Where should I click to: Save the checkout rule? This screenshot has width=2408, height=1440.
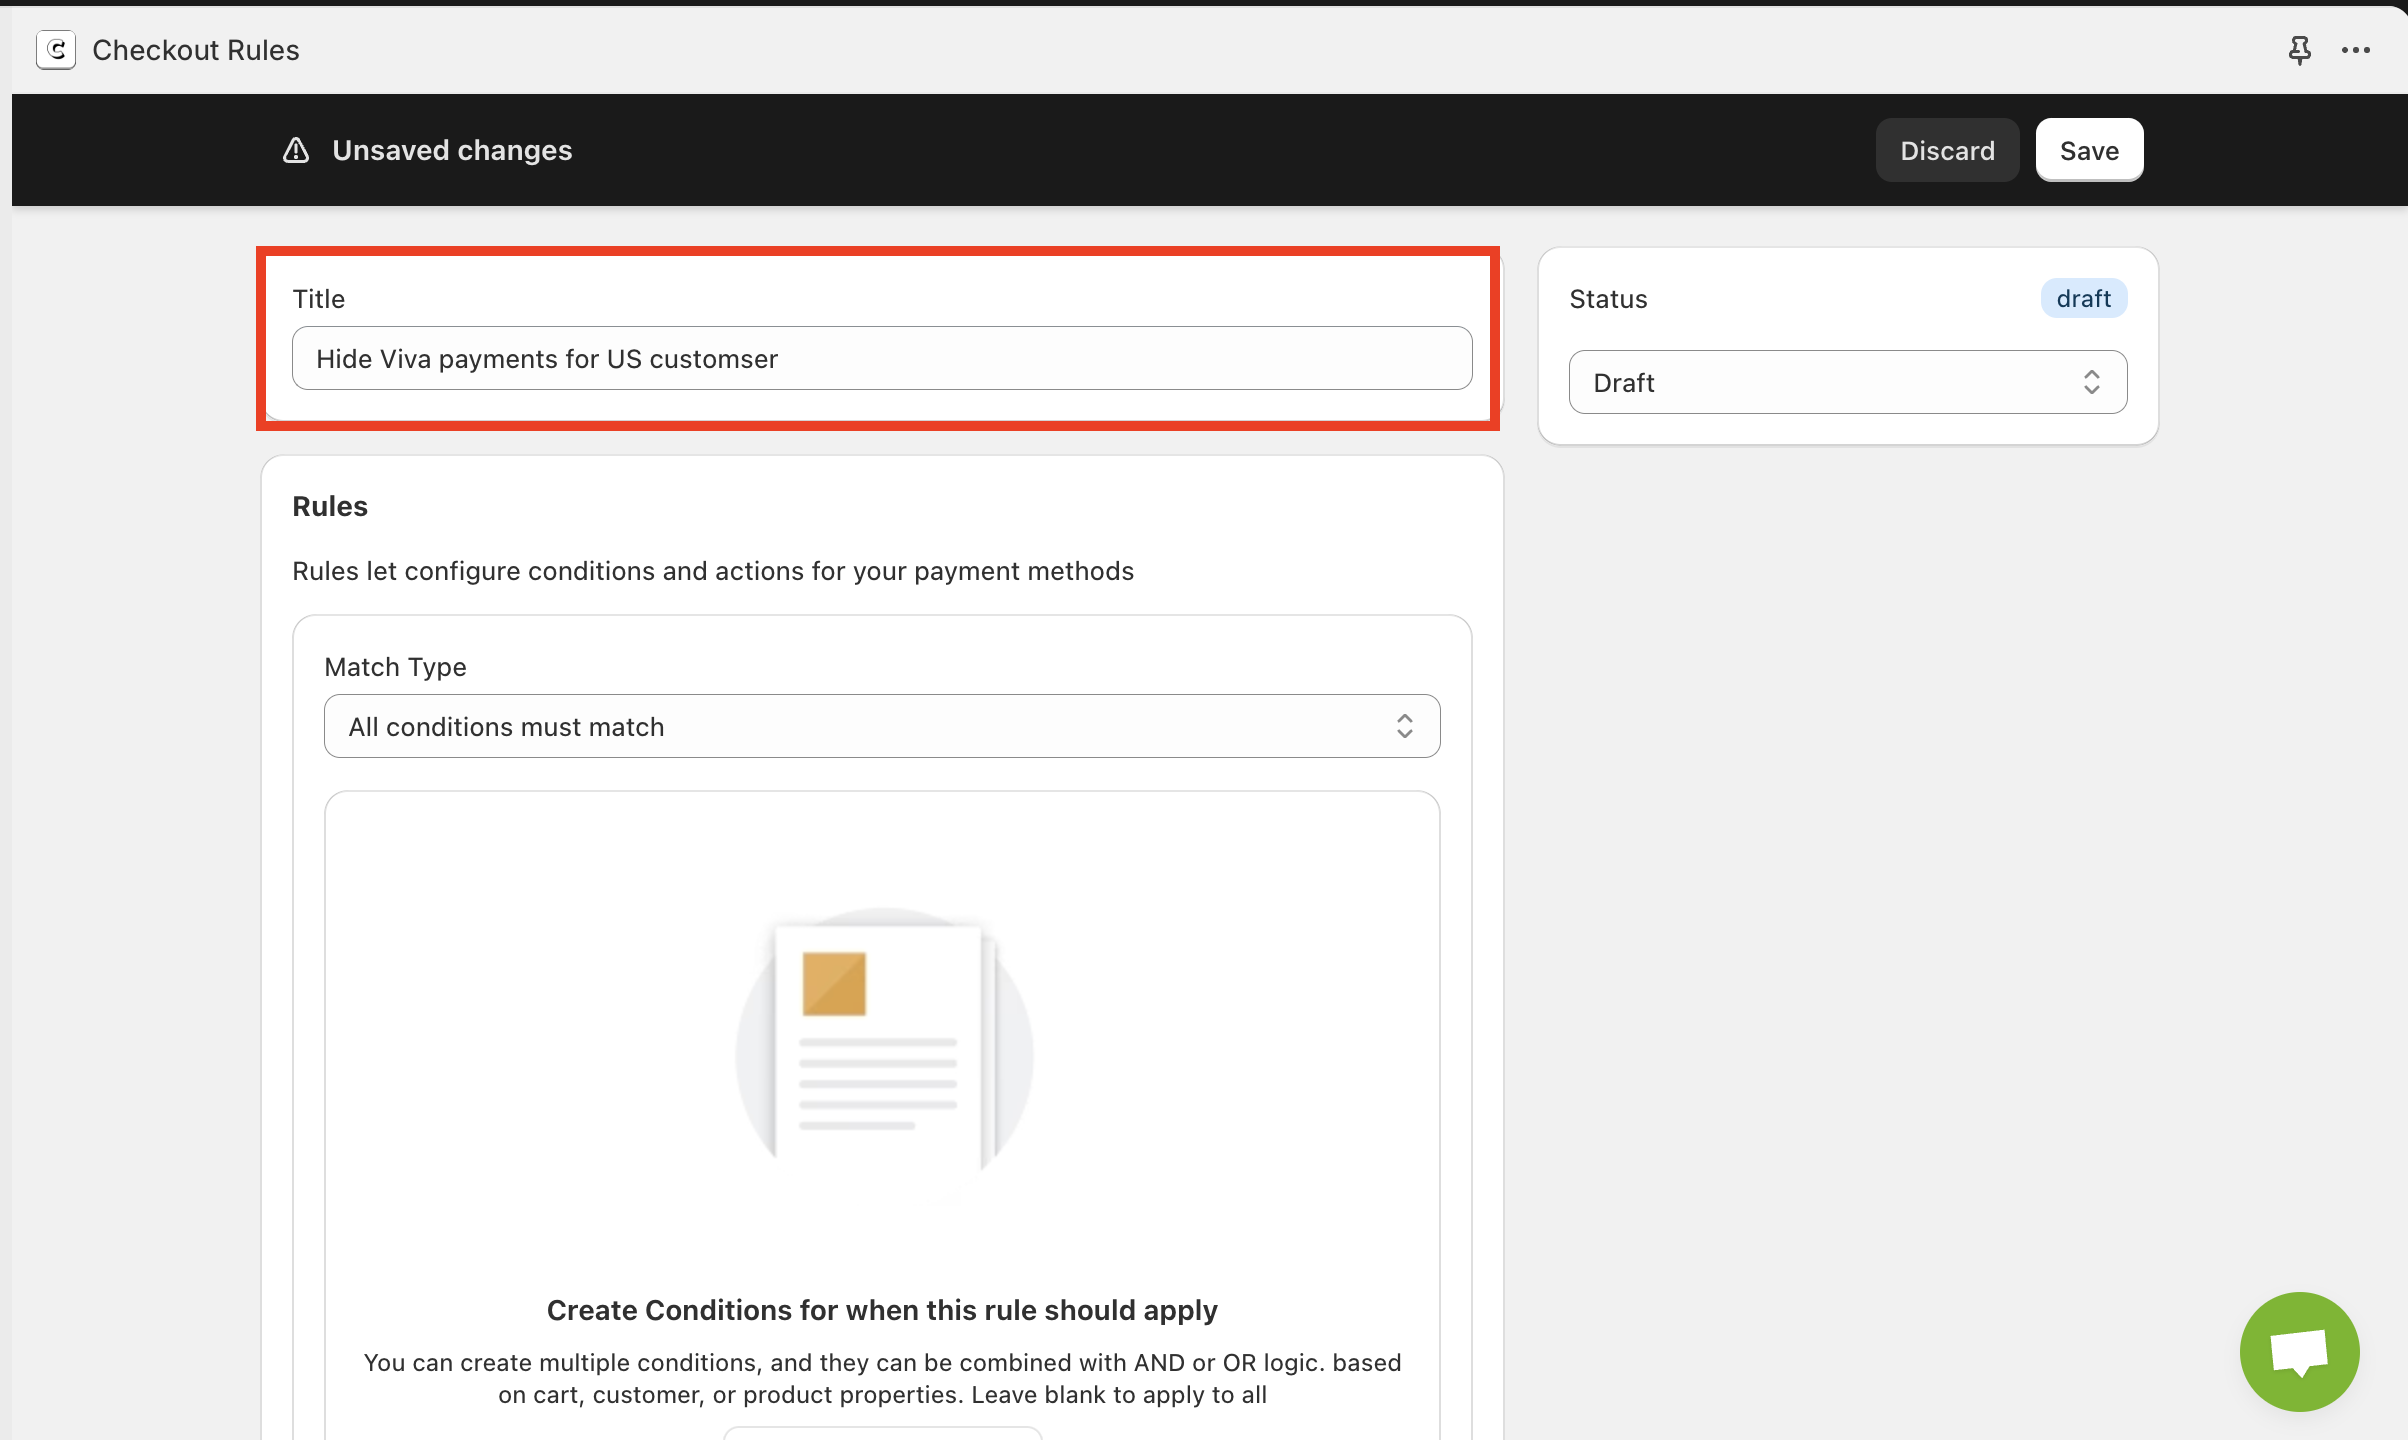[x=2088, y=150]
